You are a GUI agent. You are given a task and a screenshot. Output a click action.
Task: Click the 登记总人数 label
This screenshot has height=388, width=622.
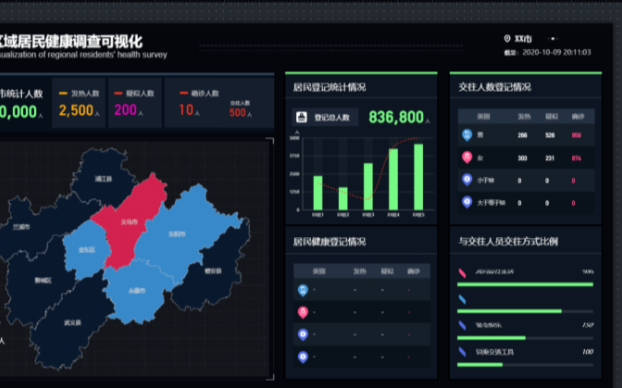pyautogui.click(x=332, y=117)
